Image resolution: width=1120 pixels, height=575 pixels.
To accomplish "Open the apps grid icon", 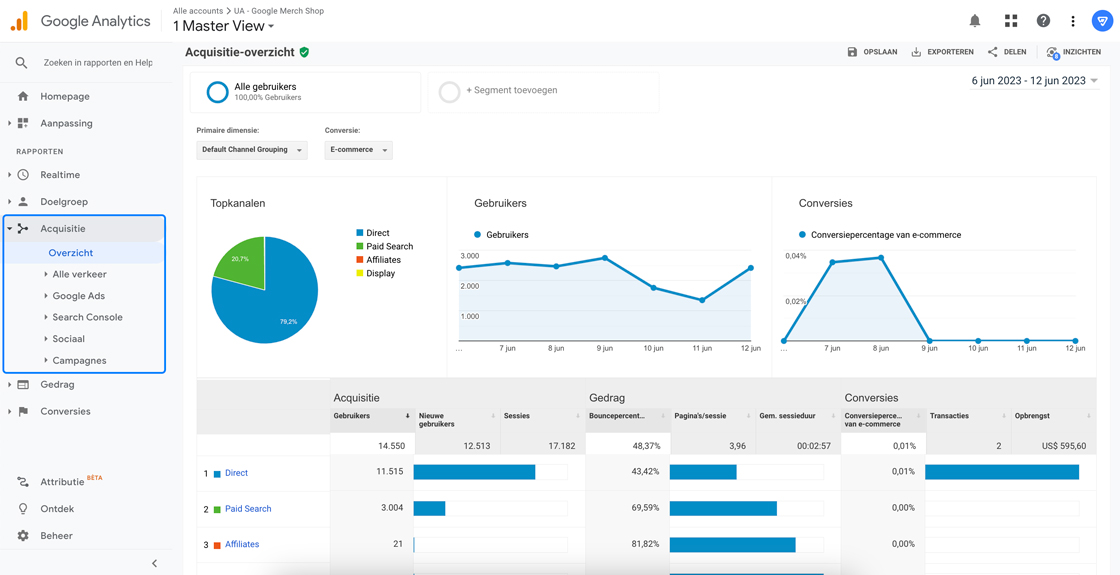I will pos(1010,21).
